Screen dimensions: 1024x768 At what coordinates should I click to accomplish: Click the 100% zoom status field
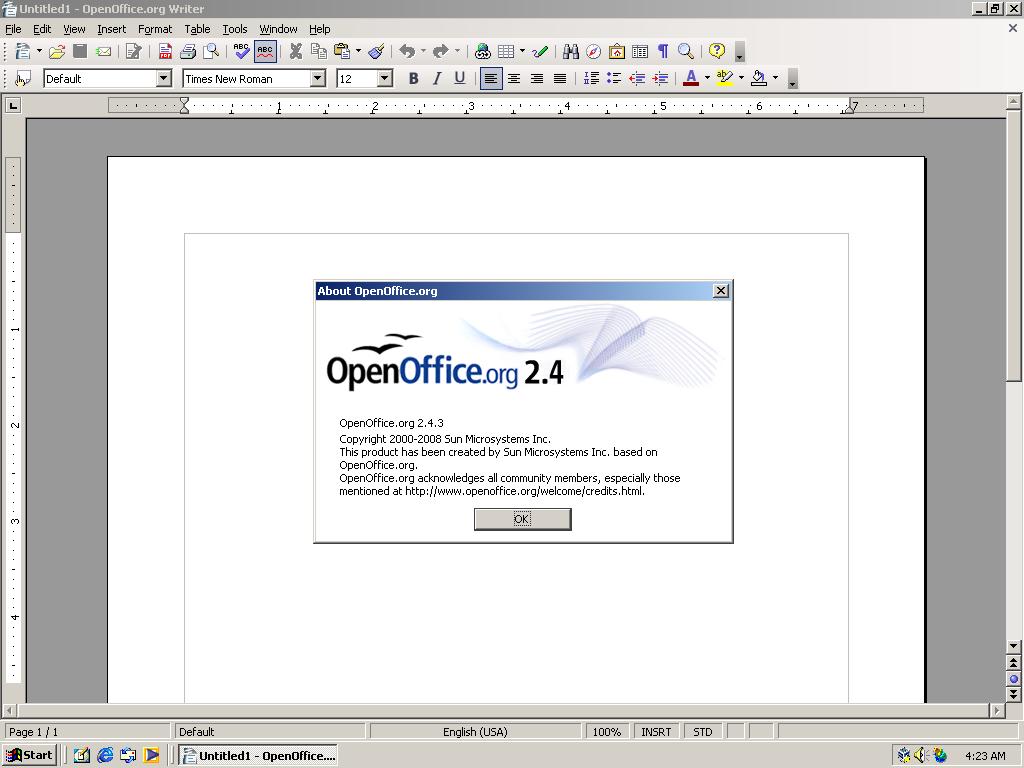(607, 732)
